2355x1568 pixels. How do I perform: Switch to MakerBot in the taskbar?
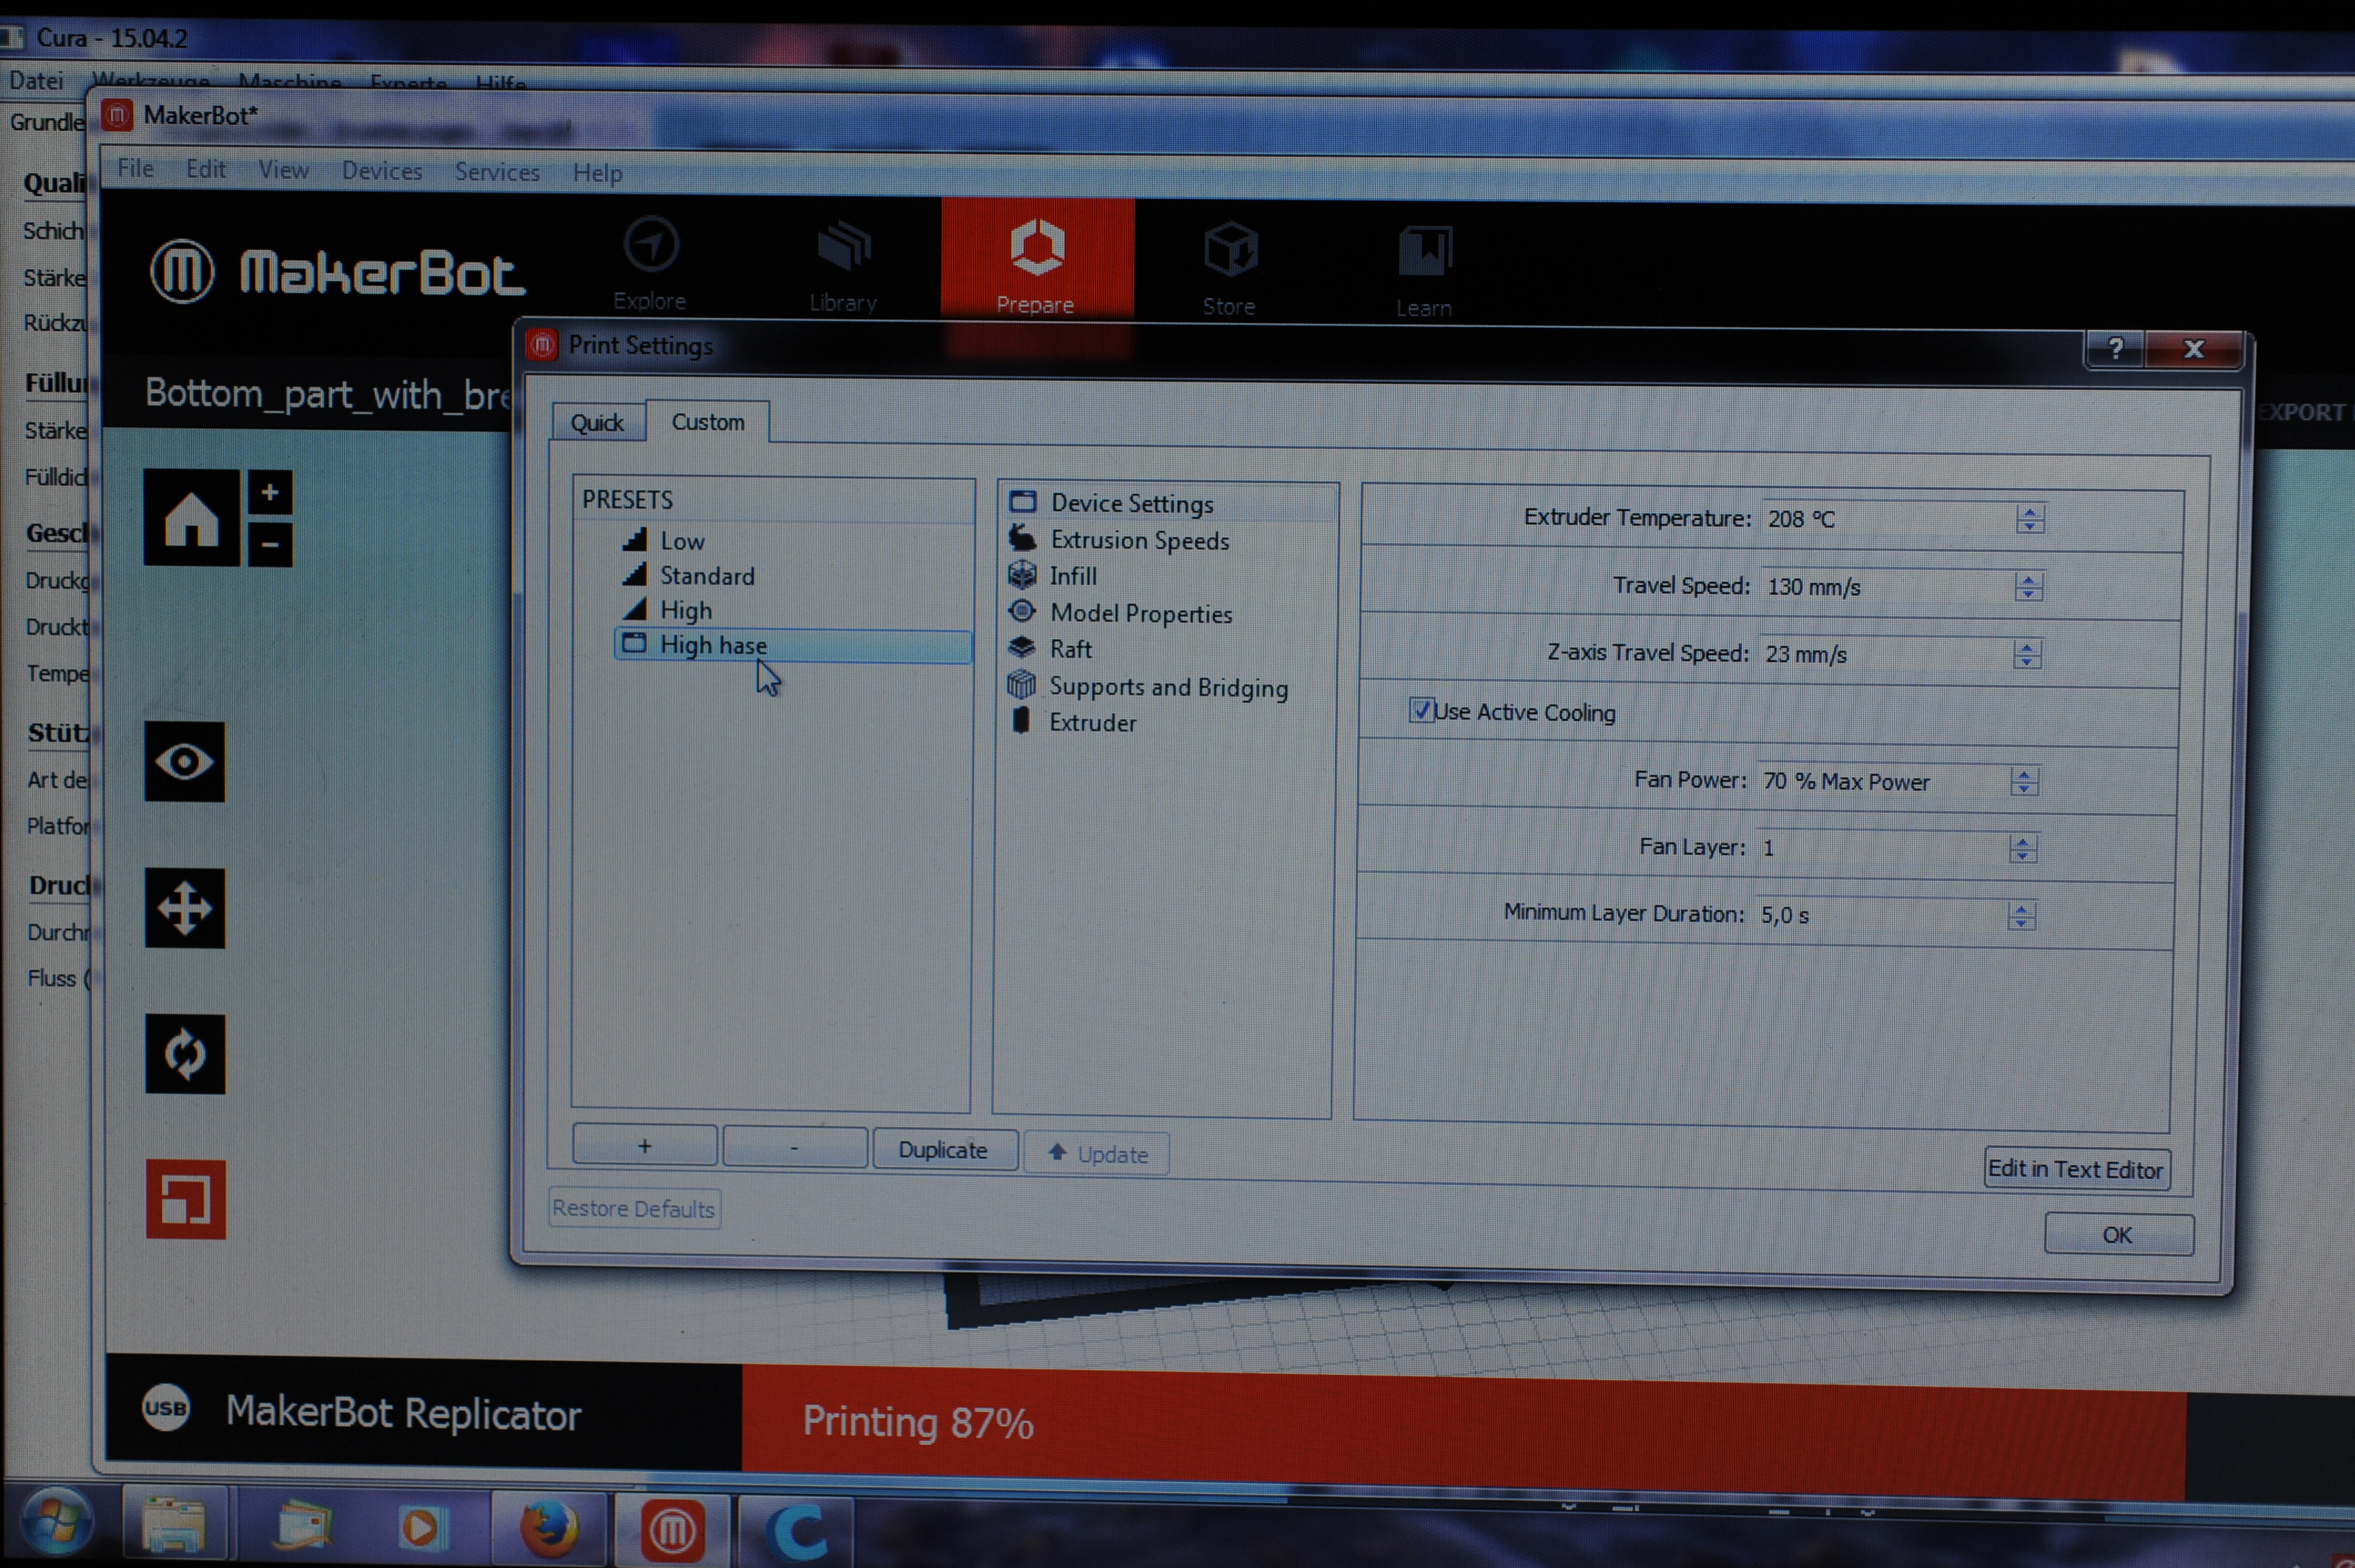672,1530
